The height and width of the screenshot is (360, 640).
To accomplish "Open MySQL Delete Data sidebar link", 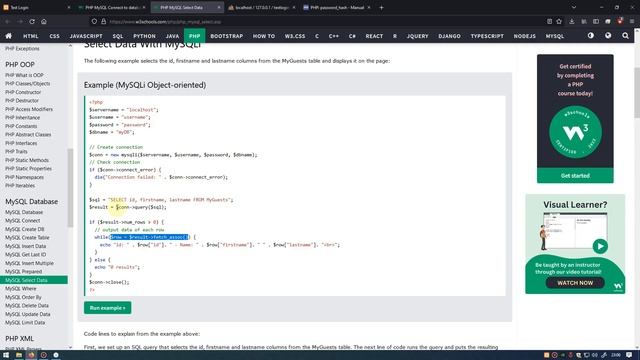I will pyautogui.click(x=27, y=305).
